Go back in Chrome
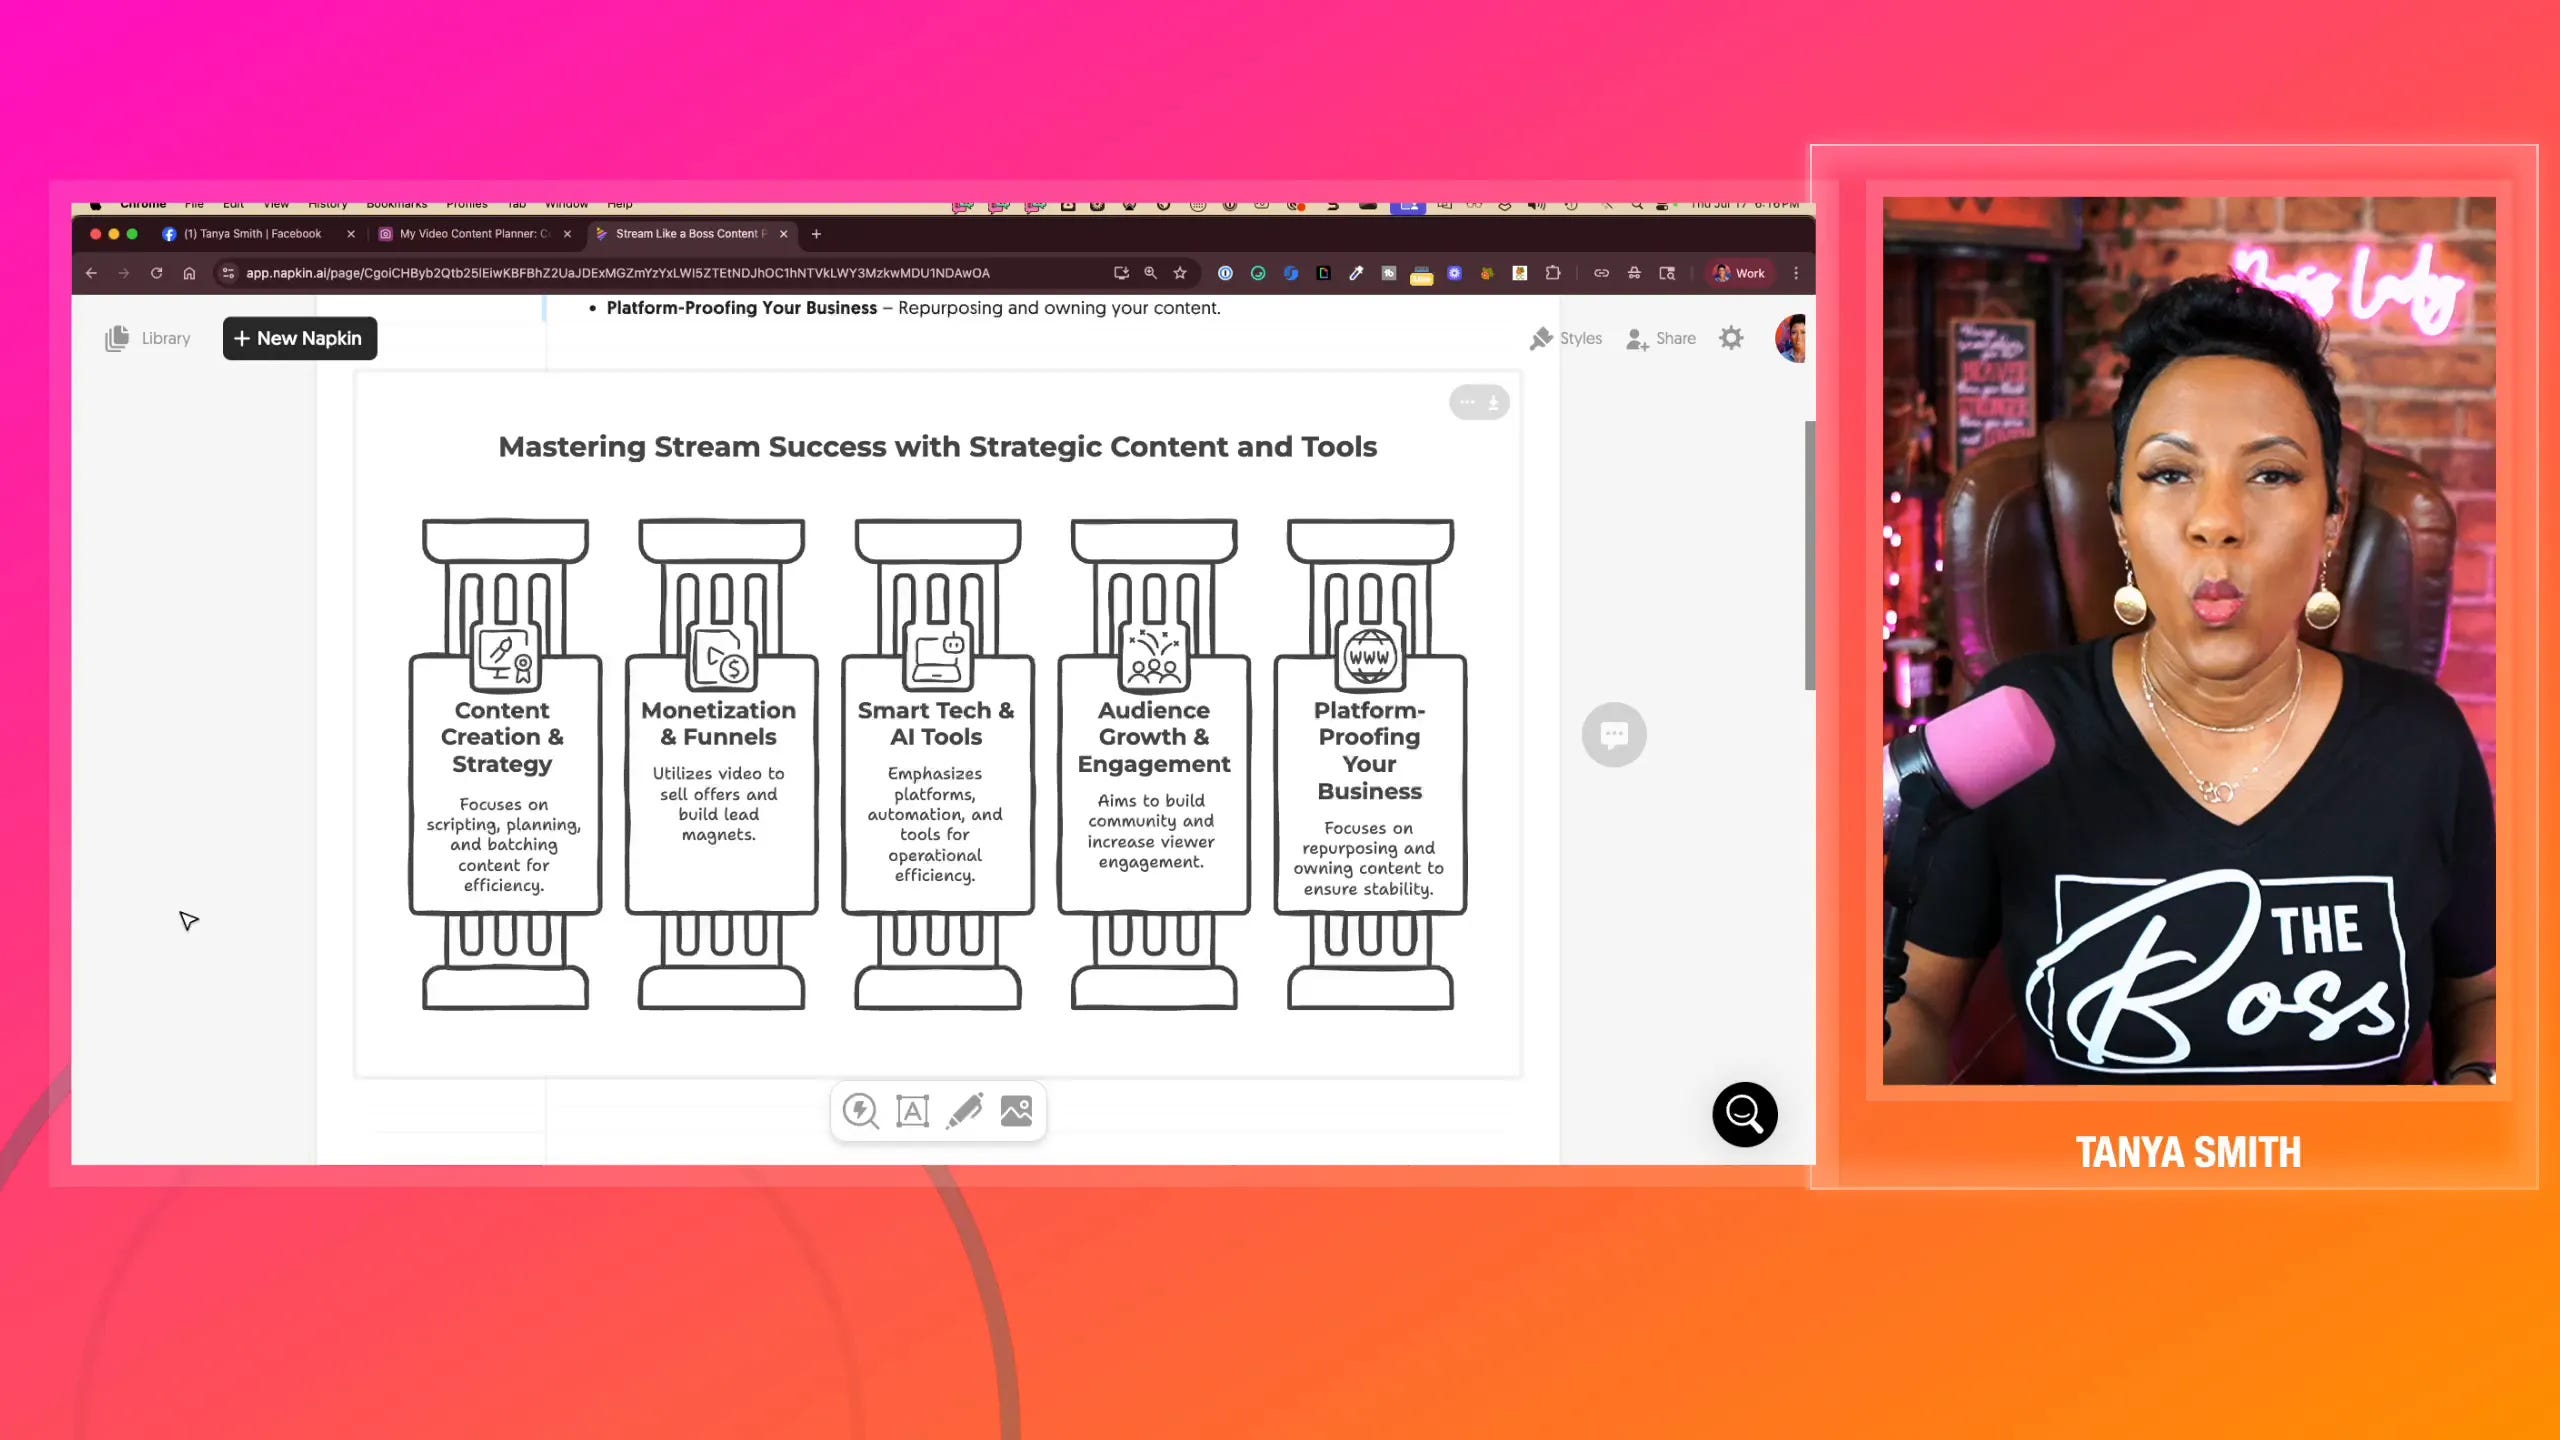The width and height of the screenshot is (2560, 1440). point(91,273)
